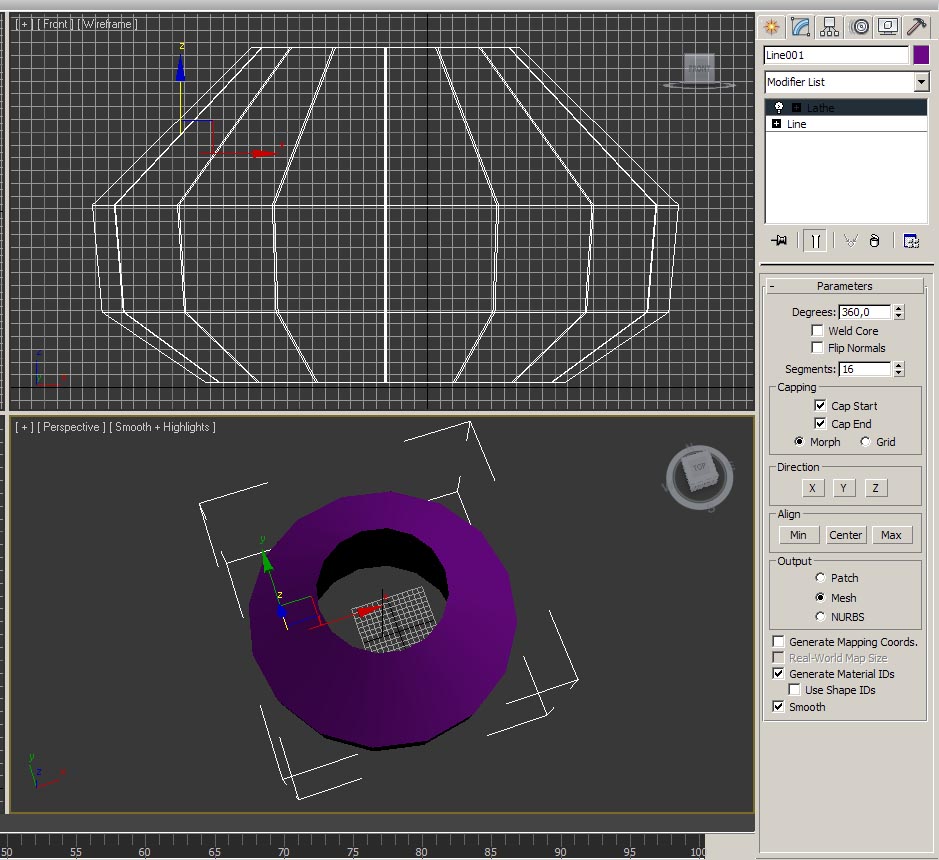
Task: Open the Modifier List dropdown
Action: point(921,82)
